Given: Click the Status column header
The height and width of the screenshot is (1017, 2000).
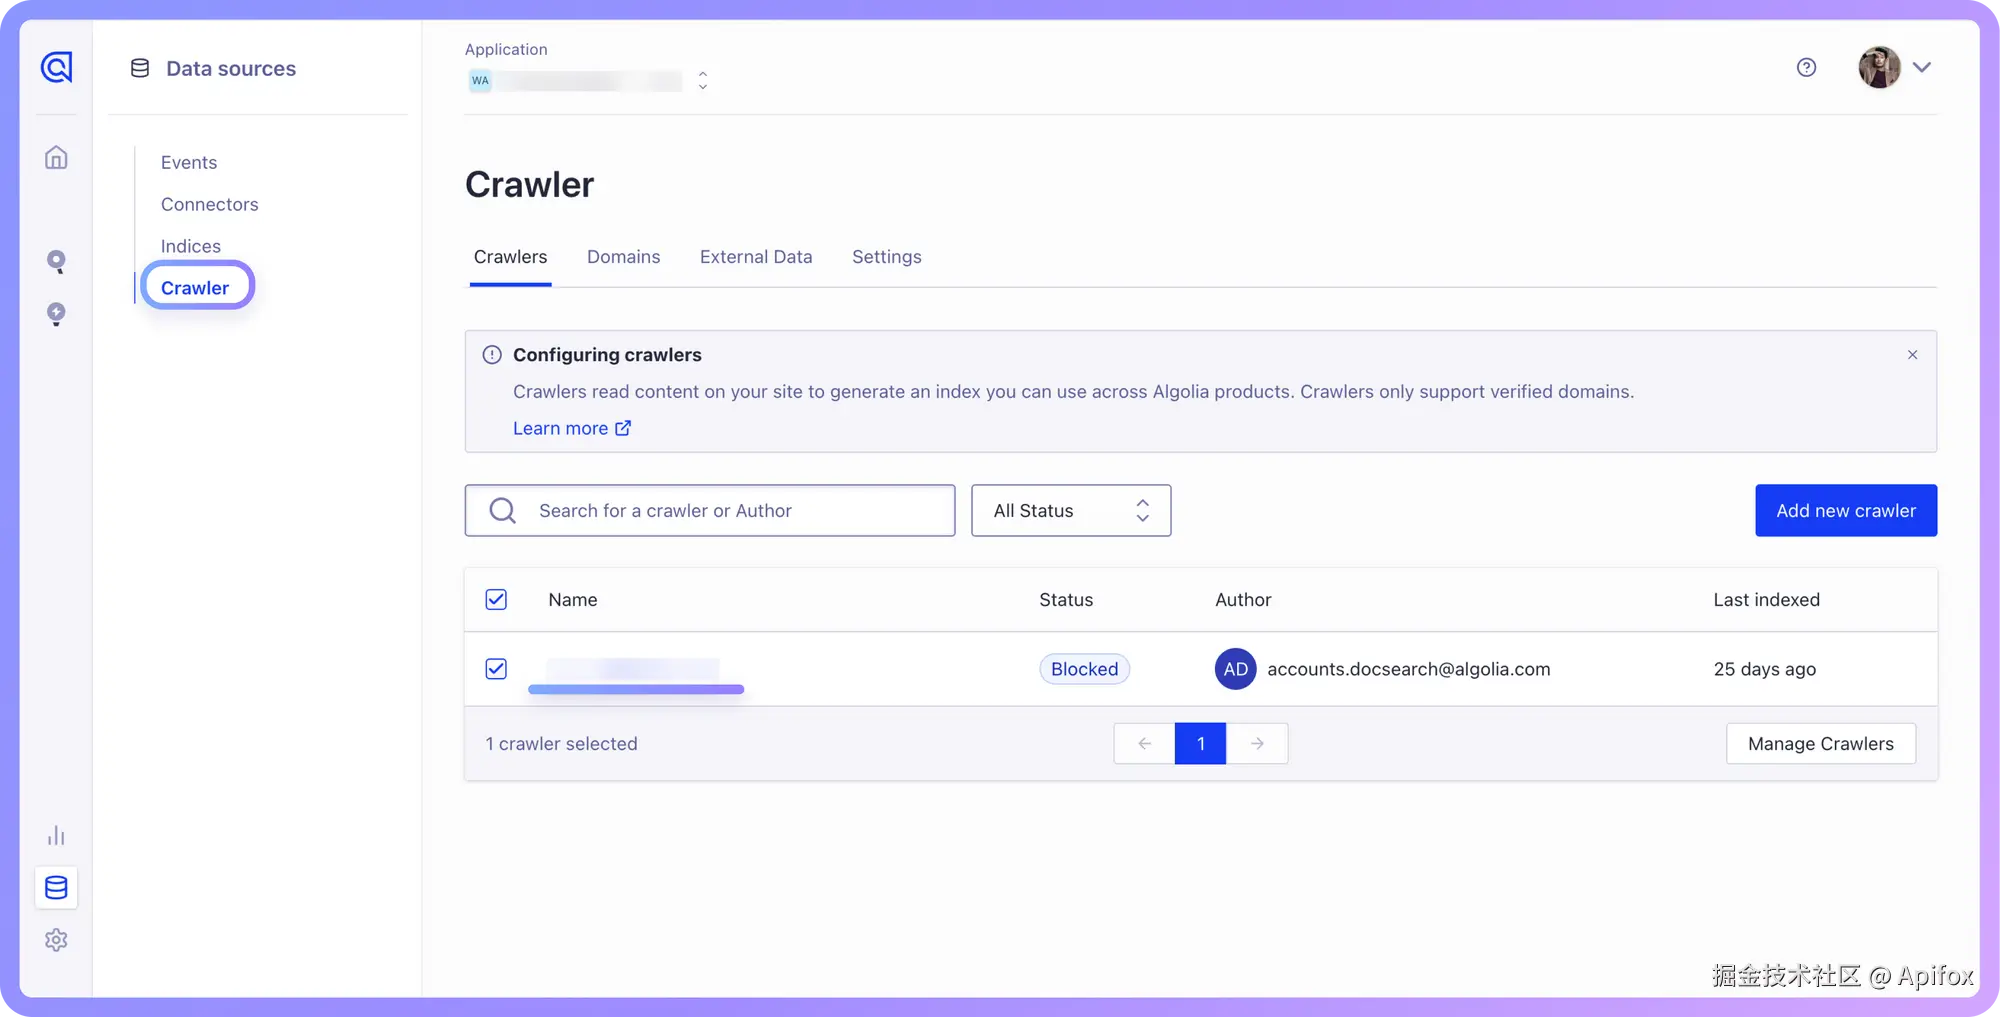Looking at the screenshot, I should point(1066,600).
